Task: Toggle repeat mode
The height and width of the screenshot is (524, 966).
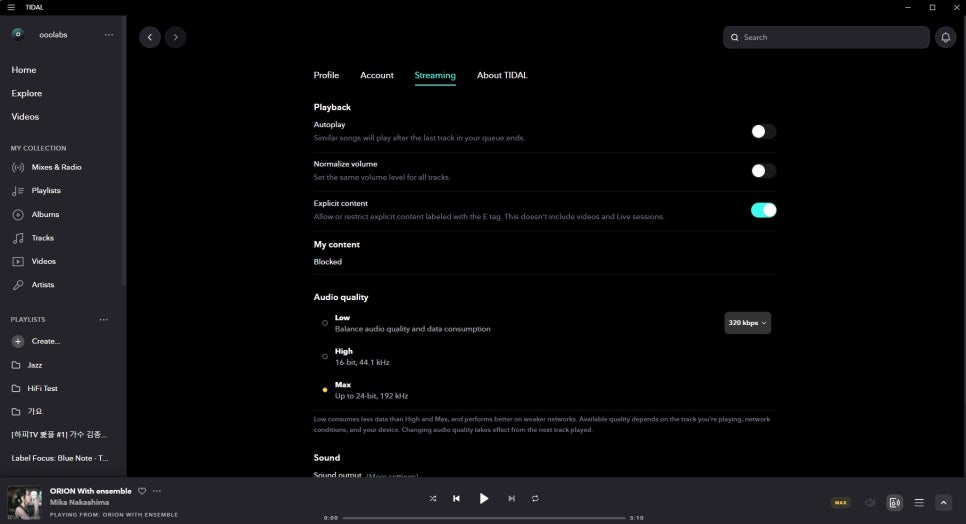Action: [x=535, y=499]
